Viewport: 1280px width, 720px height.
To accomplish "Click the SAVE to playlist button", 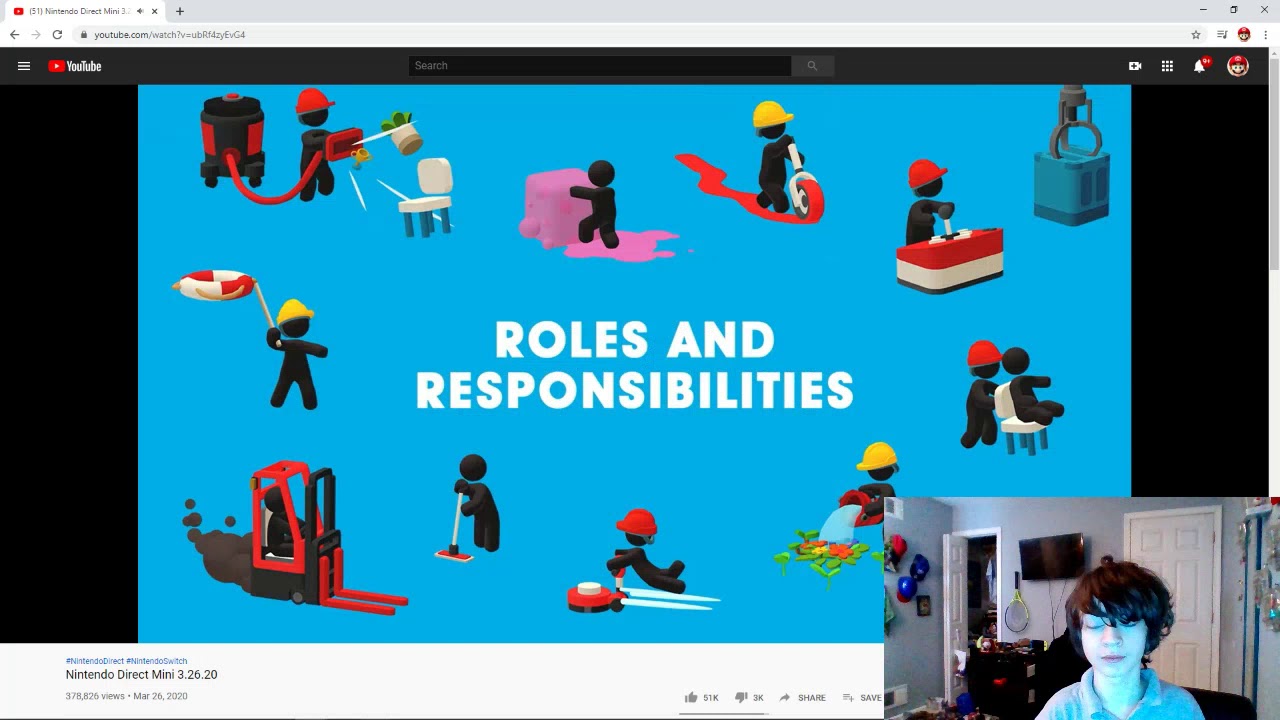I will (x=862, y=698).
